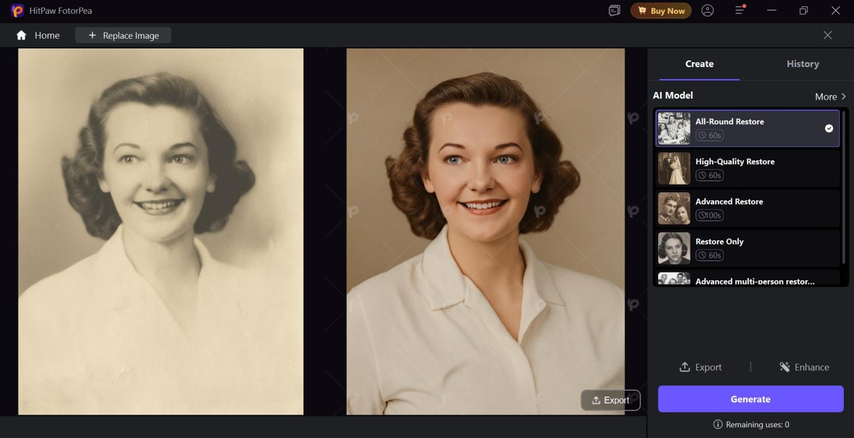This screenshot has width=854, height=438.
Task: Click the Buy Now button
Action: click(661, 11)
